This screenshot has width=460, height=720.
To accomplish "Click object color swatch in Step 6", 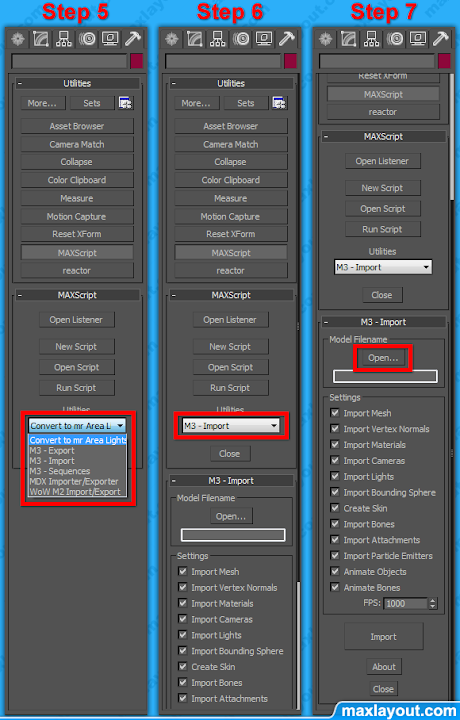I will point(290,61).
